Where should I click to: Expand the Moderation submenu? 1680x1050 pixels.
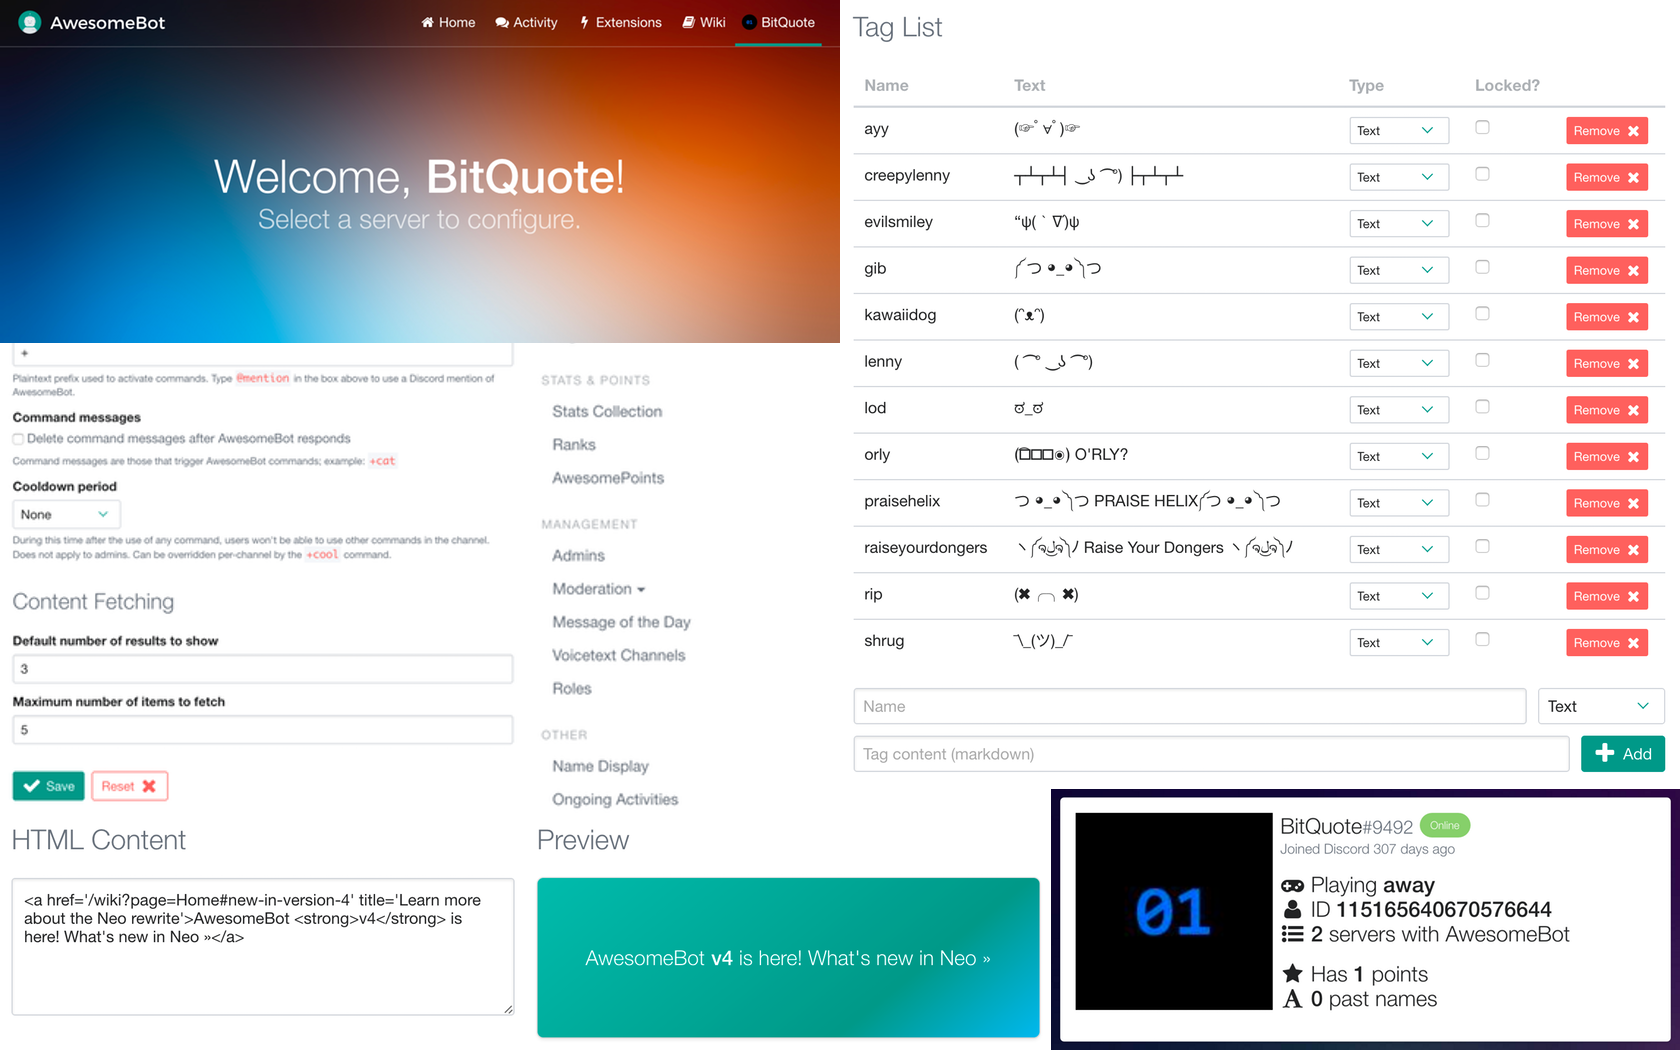tap(599, 589)
